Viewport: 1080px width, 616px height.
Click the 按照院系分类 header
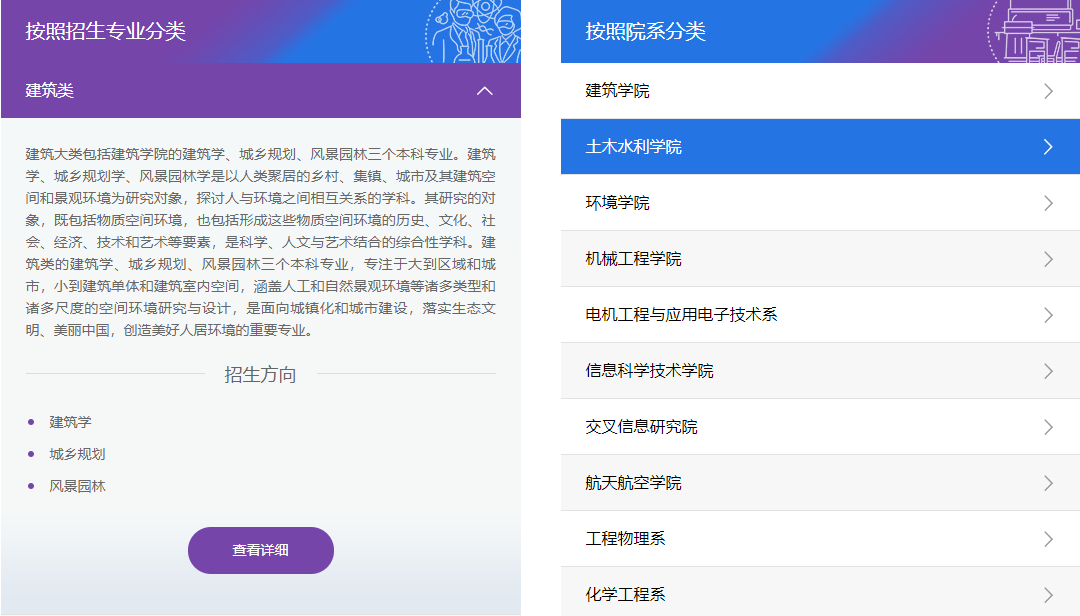click(645, 31)
